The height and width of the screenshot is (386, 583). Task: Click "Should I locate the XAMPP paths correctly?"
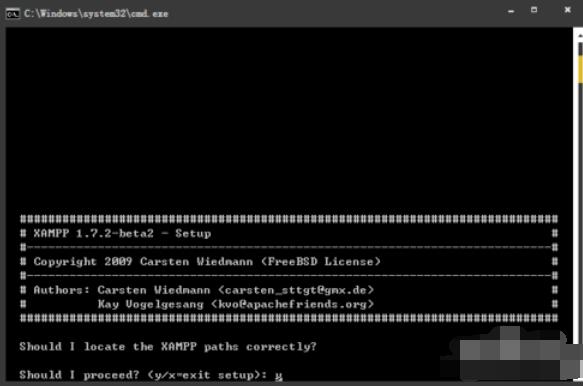point(168,347)
